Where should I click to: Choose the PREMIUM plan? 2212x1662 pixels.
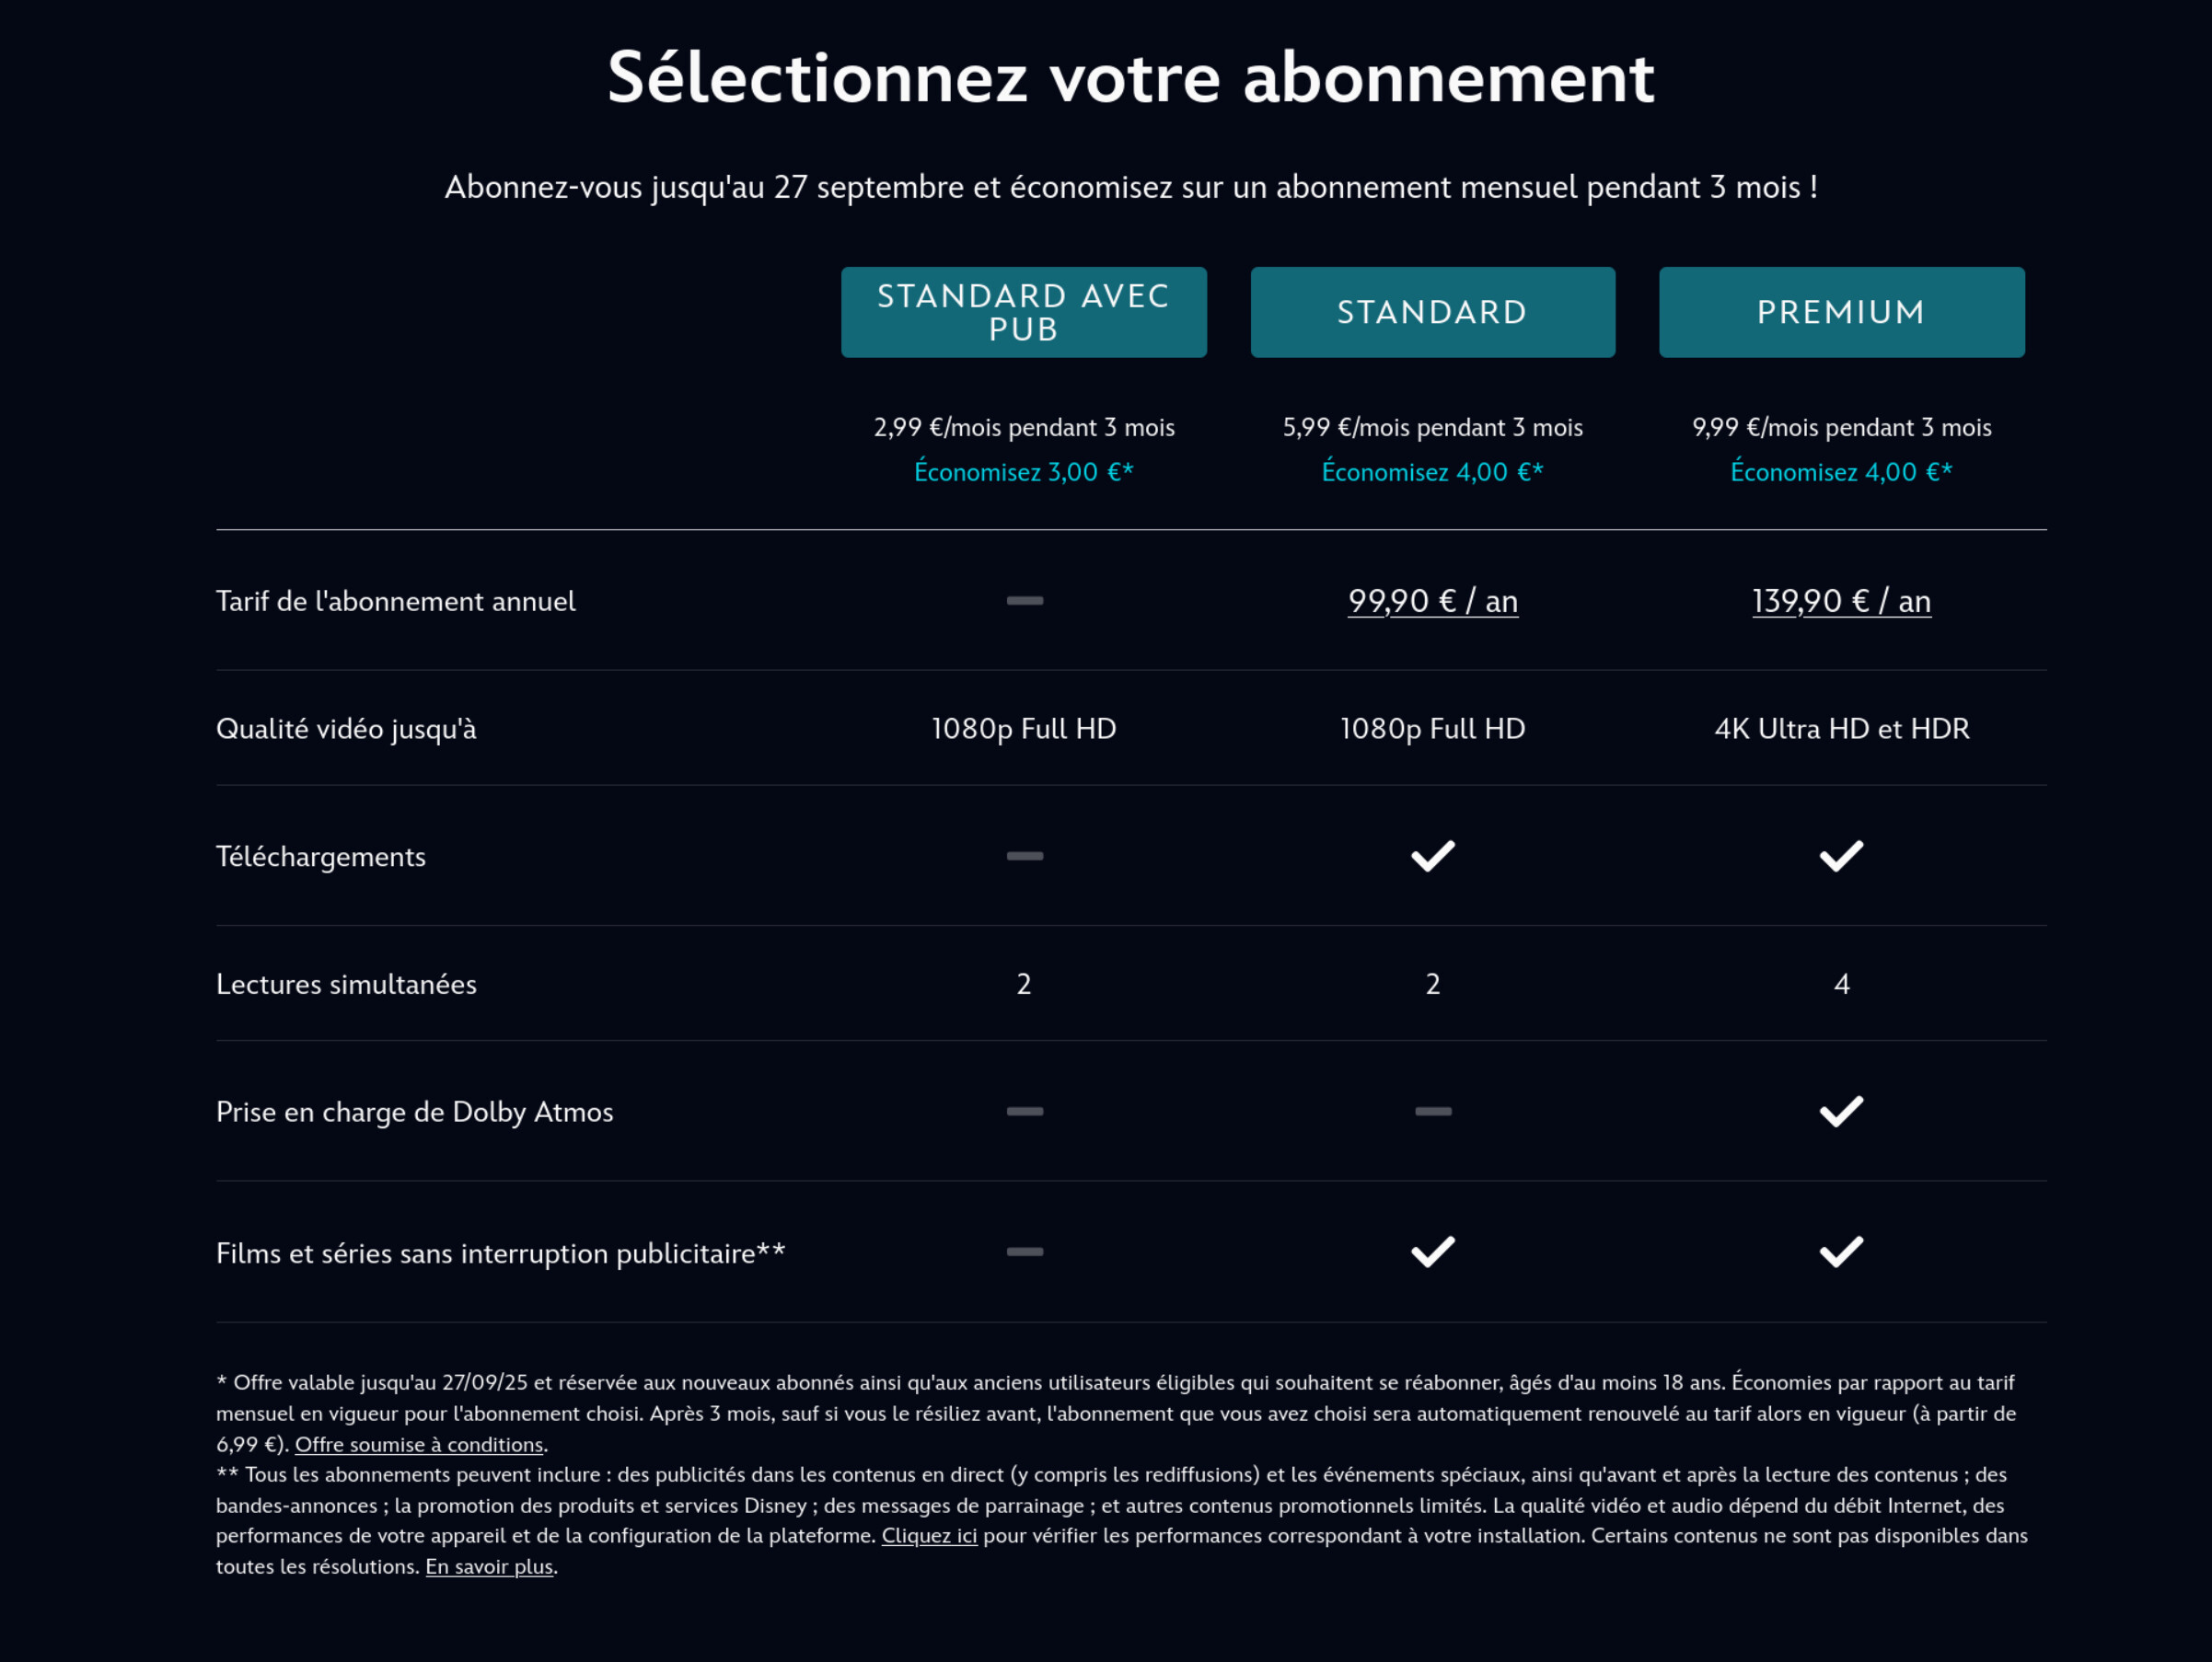pyautogui.click(x=1841, y=311)
